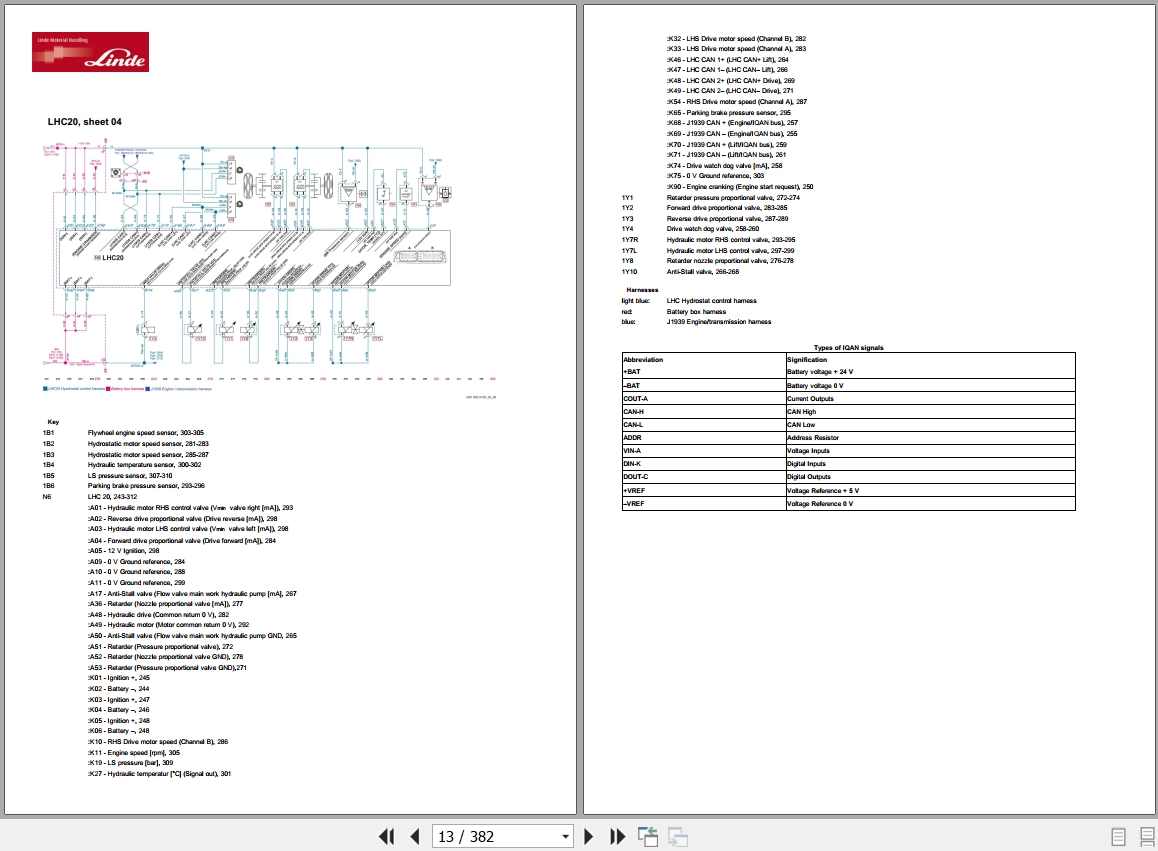The image size is (1158, 851).
Task: Select the text 'Anti-Stall valve, 266-268'
Action: coord(702,271)
